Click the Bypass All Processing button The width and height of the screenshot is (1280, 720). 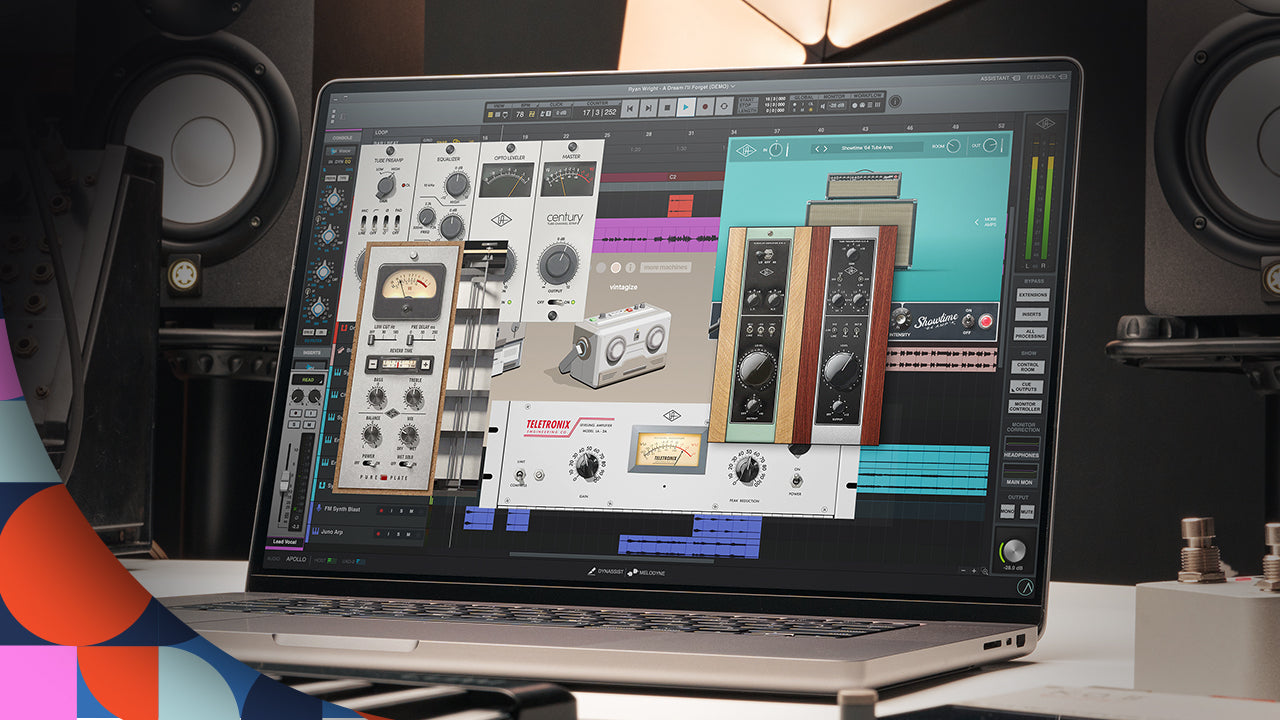1031,334
